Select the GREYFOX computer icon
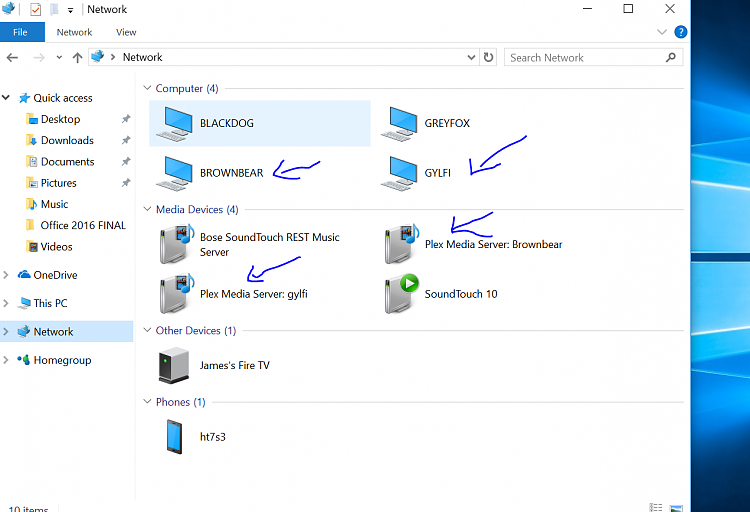This screenshot has height=512, width=750. [x=399, y=123]
